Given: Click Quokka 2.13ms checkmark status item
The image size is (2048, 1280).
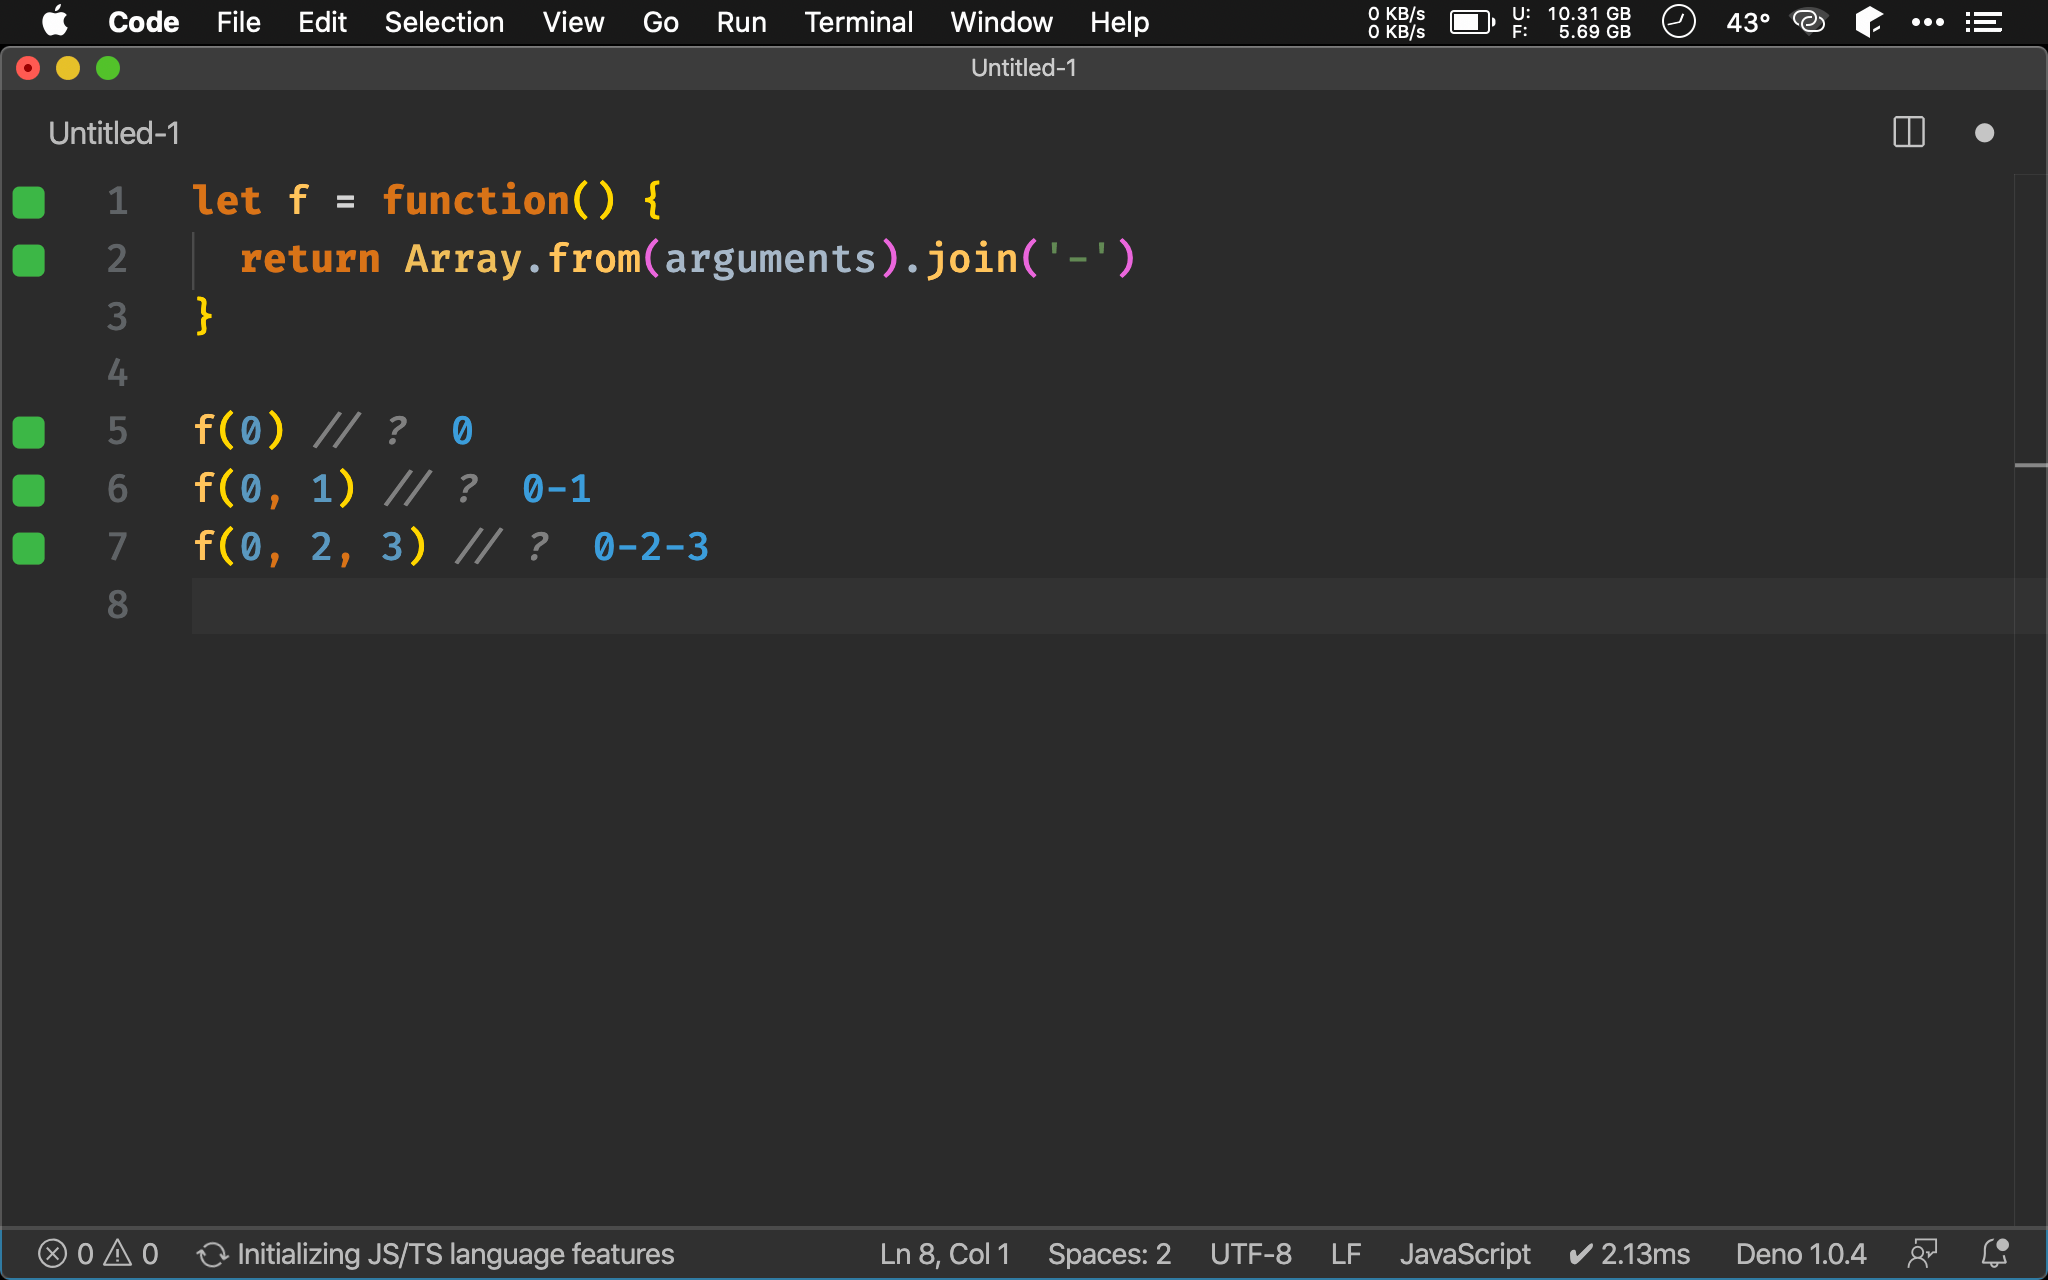Looking at the screenshot, I should tap(1629, 1254).
